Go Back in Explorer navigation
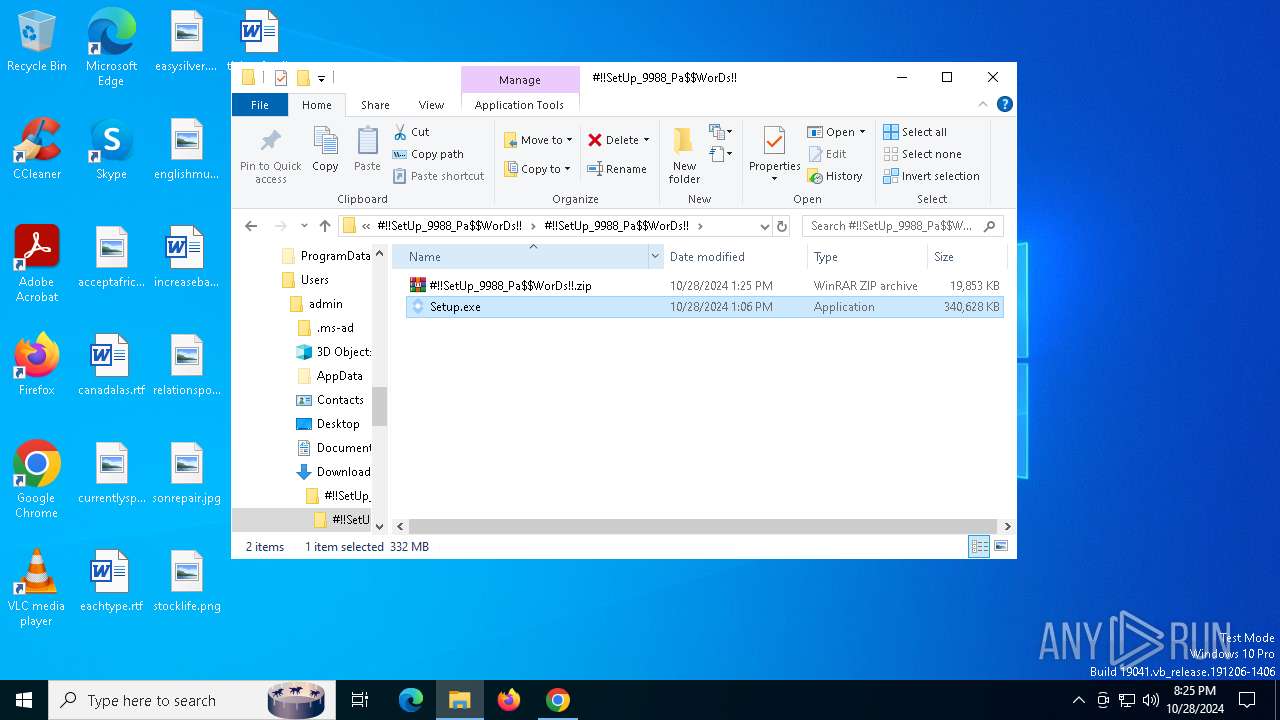The height and width of the screenshot is (720, 1280). click(251, 226)
